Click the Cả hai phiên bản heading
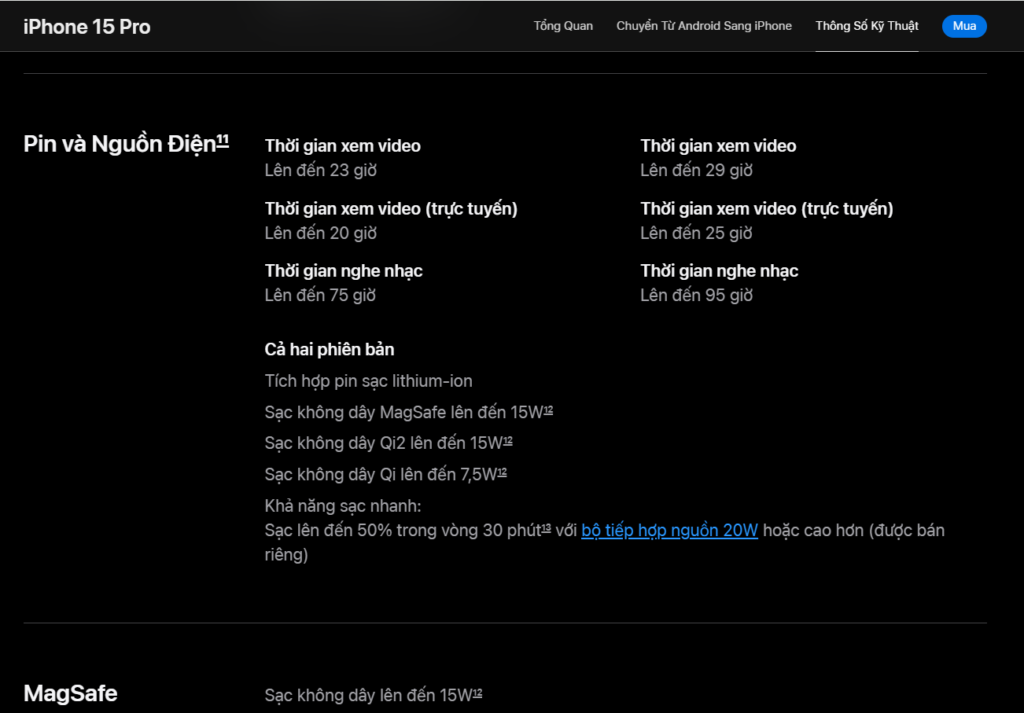 click(x=329, y=349)
